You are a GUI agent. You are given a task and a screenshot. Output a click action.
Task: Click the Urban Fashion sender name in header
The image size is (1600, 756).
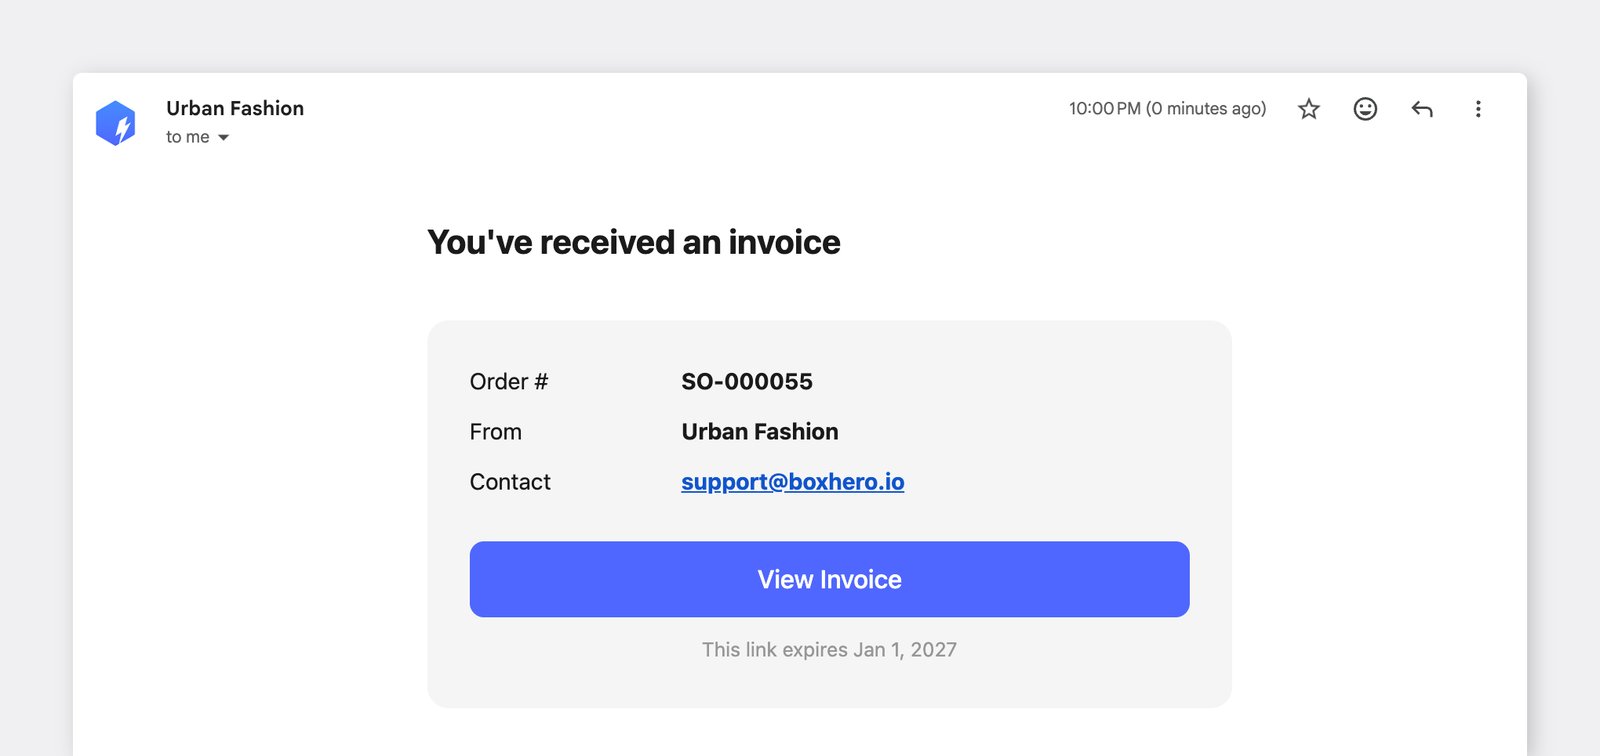235,108
